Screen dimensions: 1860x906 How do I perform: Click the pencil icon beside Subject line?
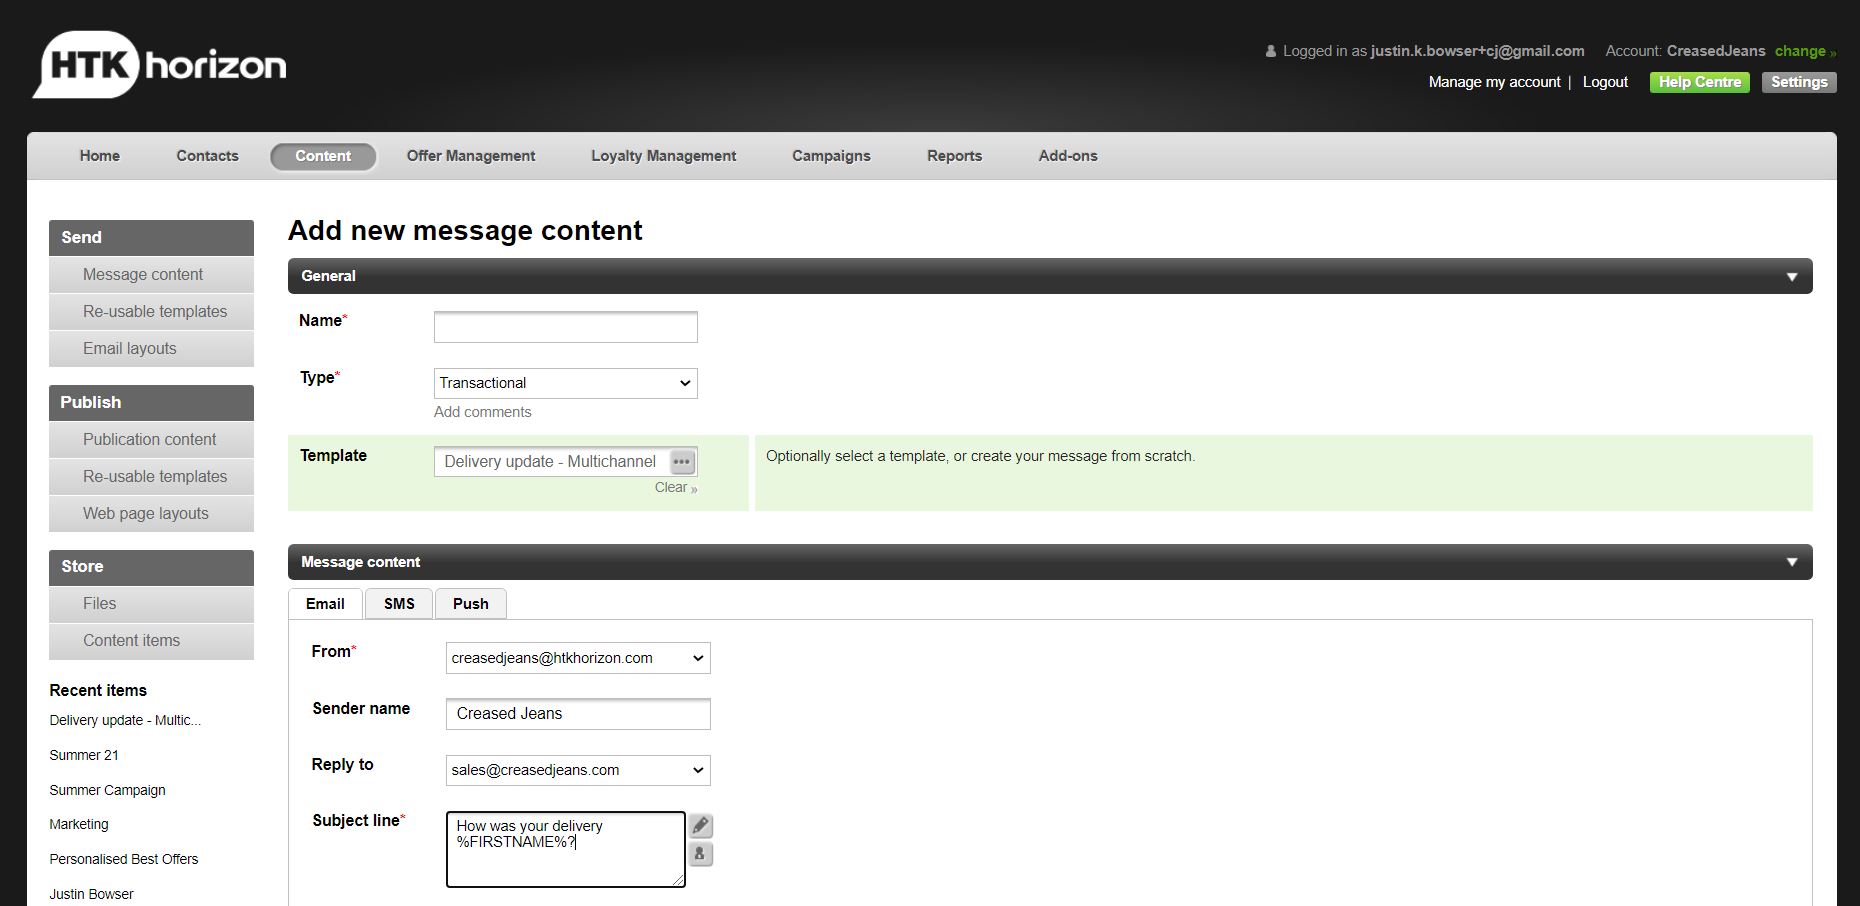tap(701, 826)
